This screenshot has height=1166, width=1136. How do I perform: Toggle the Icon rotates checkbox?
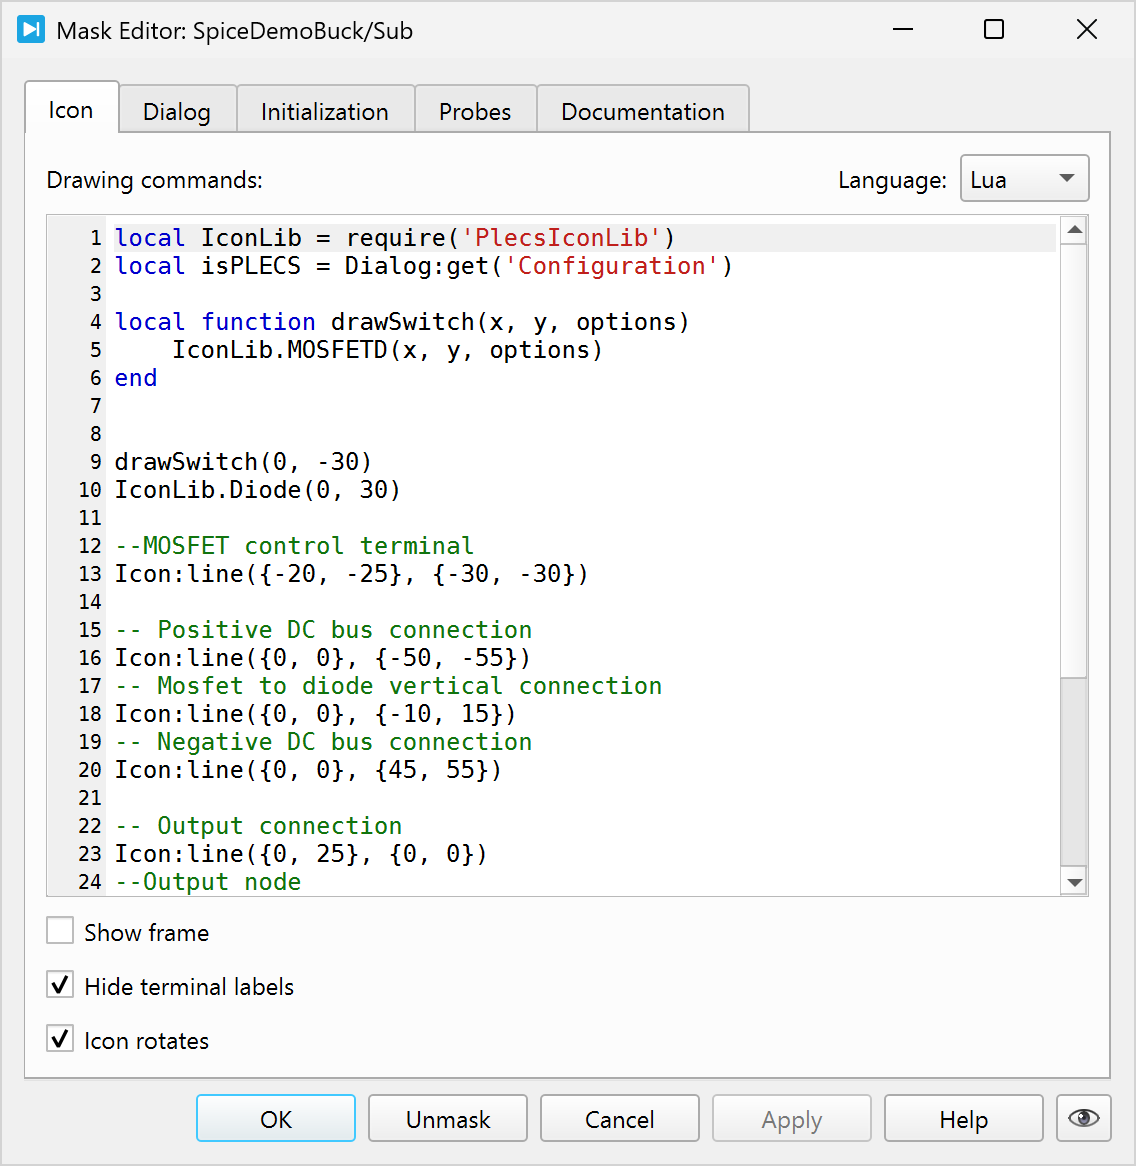[61, 1040]
